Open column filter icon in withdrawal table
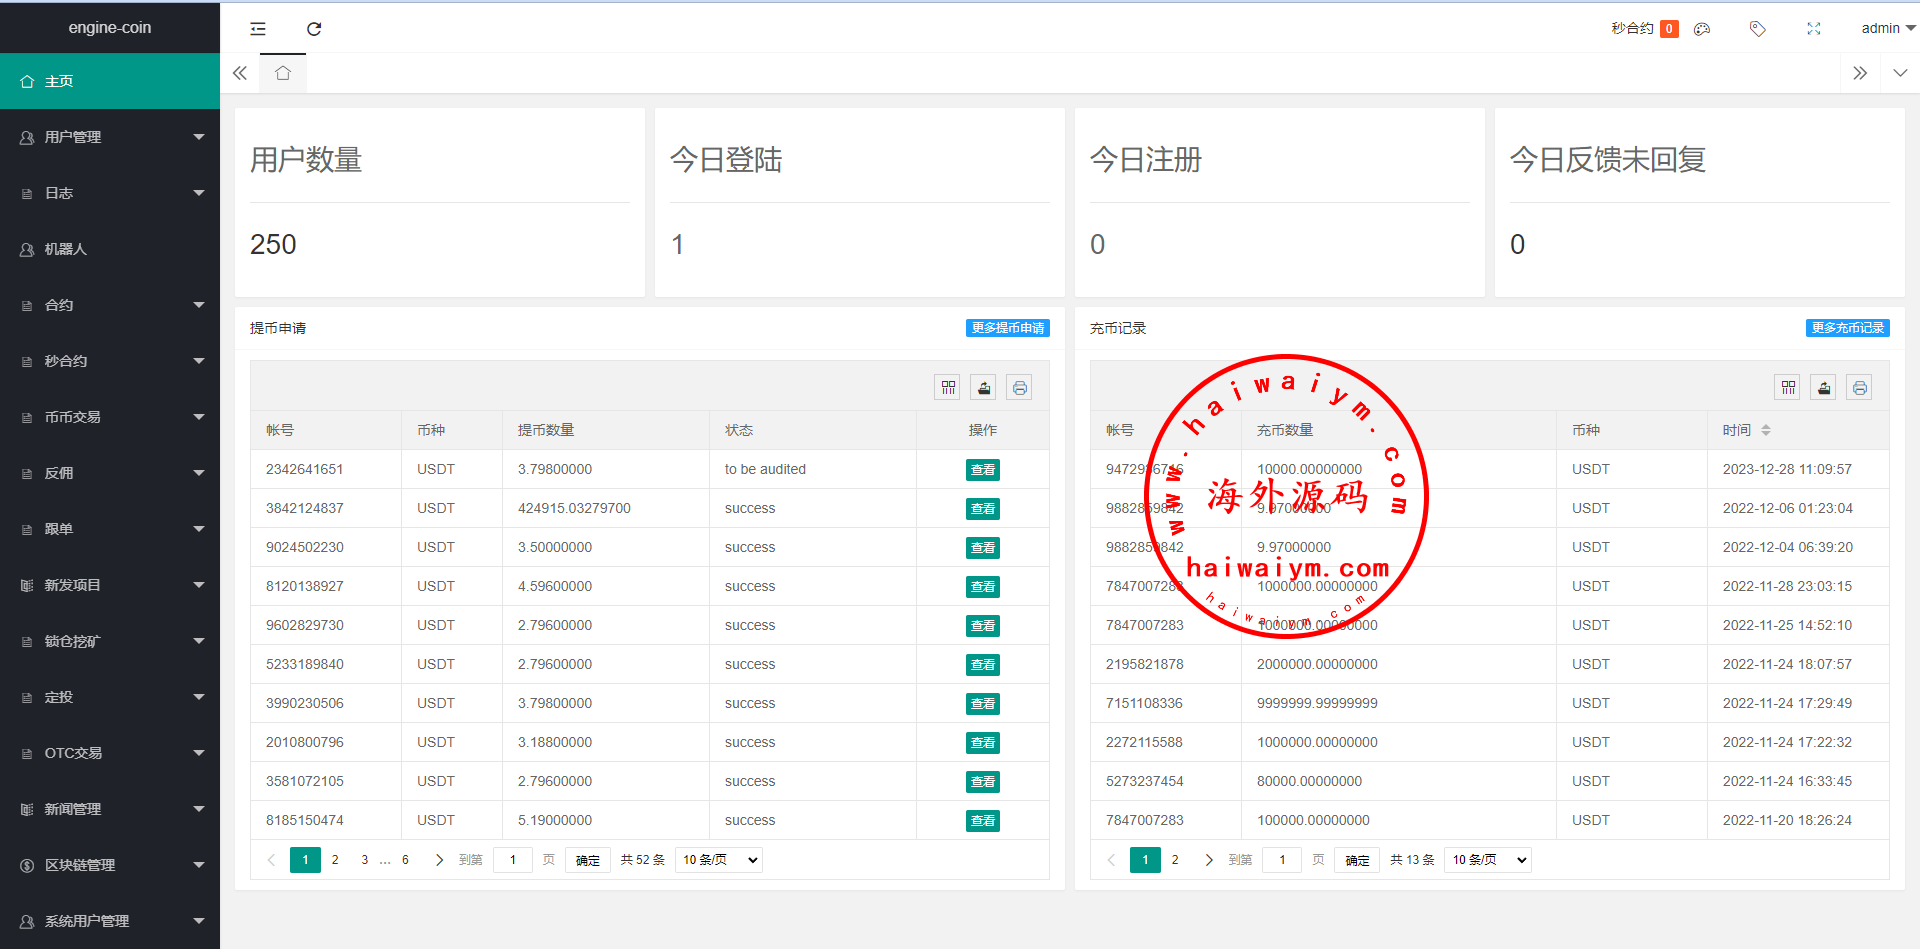The height and width of the screenshot is (949, 1920). coord(948,388)
